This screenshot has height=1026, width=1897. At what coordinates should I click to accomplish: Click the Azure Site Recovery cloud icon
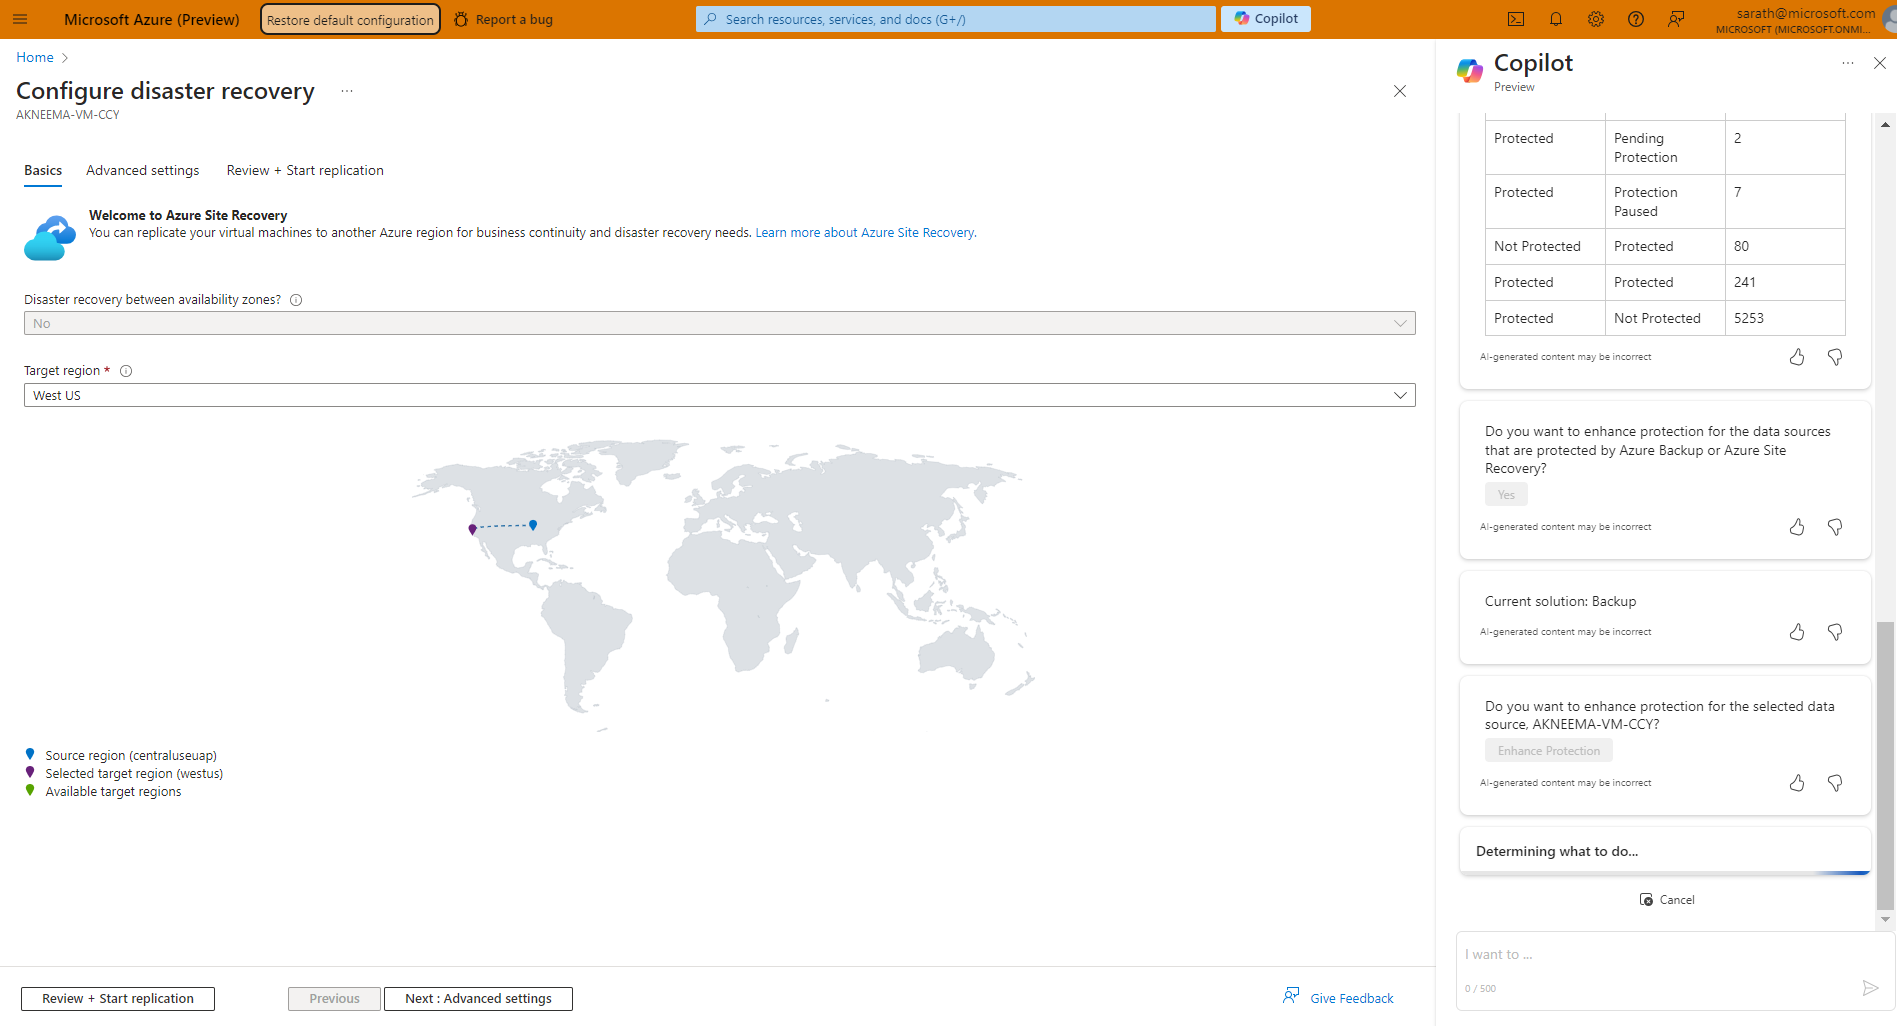[x=50, y=238]
